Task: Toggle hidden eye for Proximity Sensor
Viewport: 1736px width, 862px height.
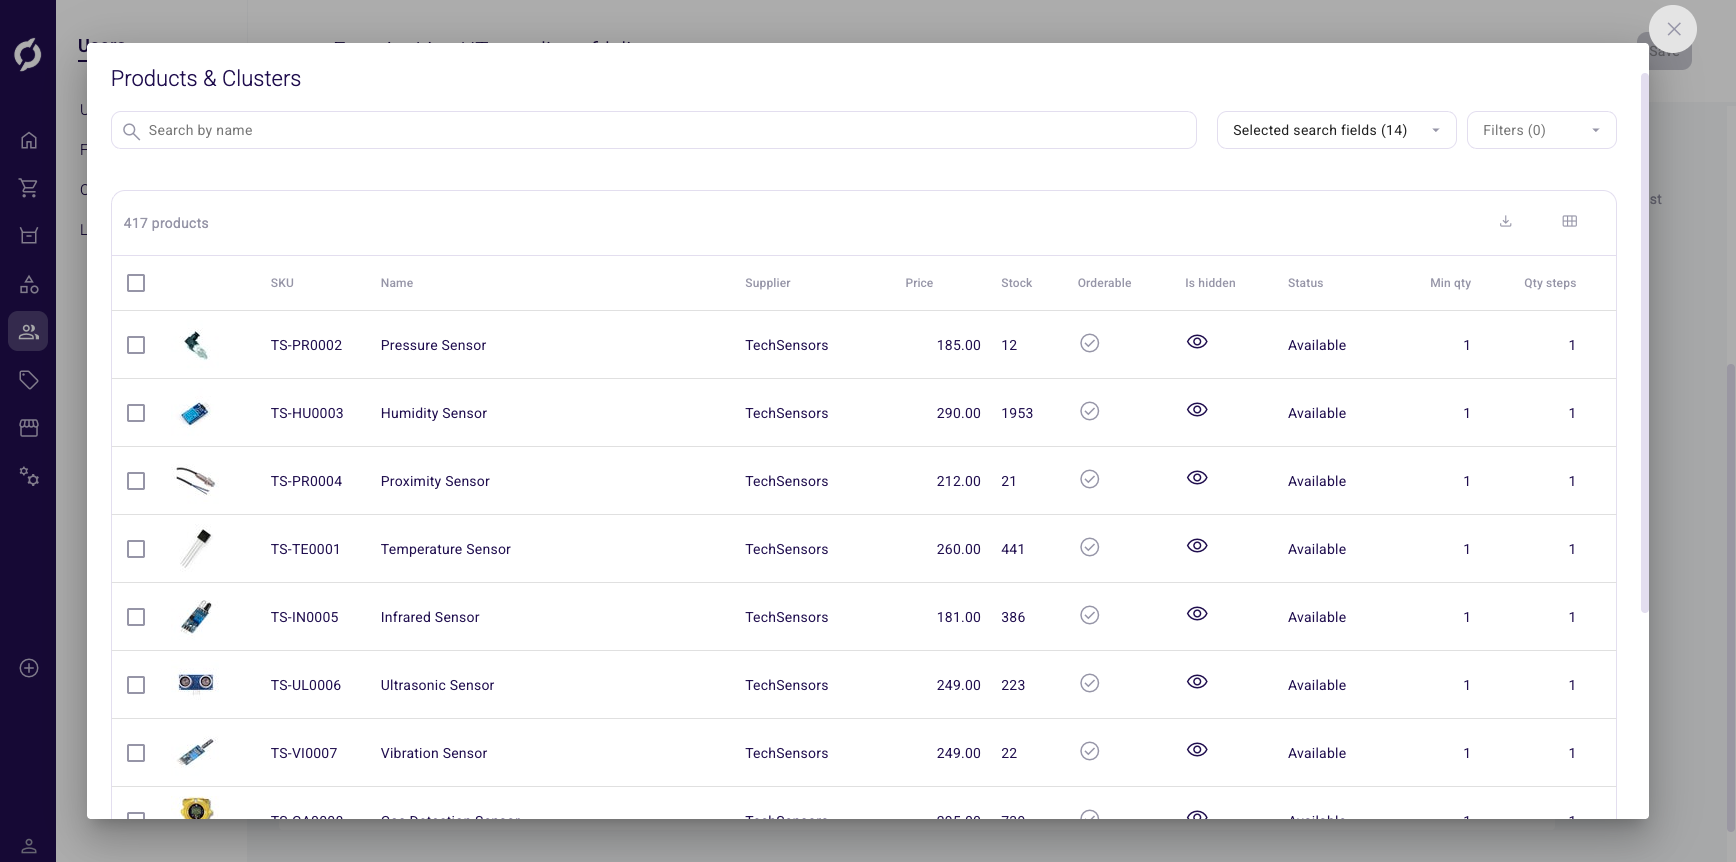Action: pos(1197,478)
